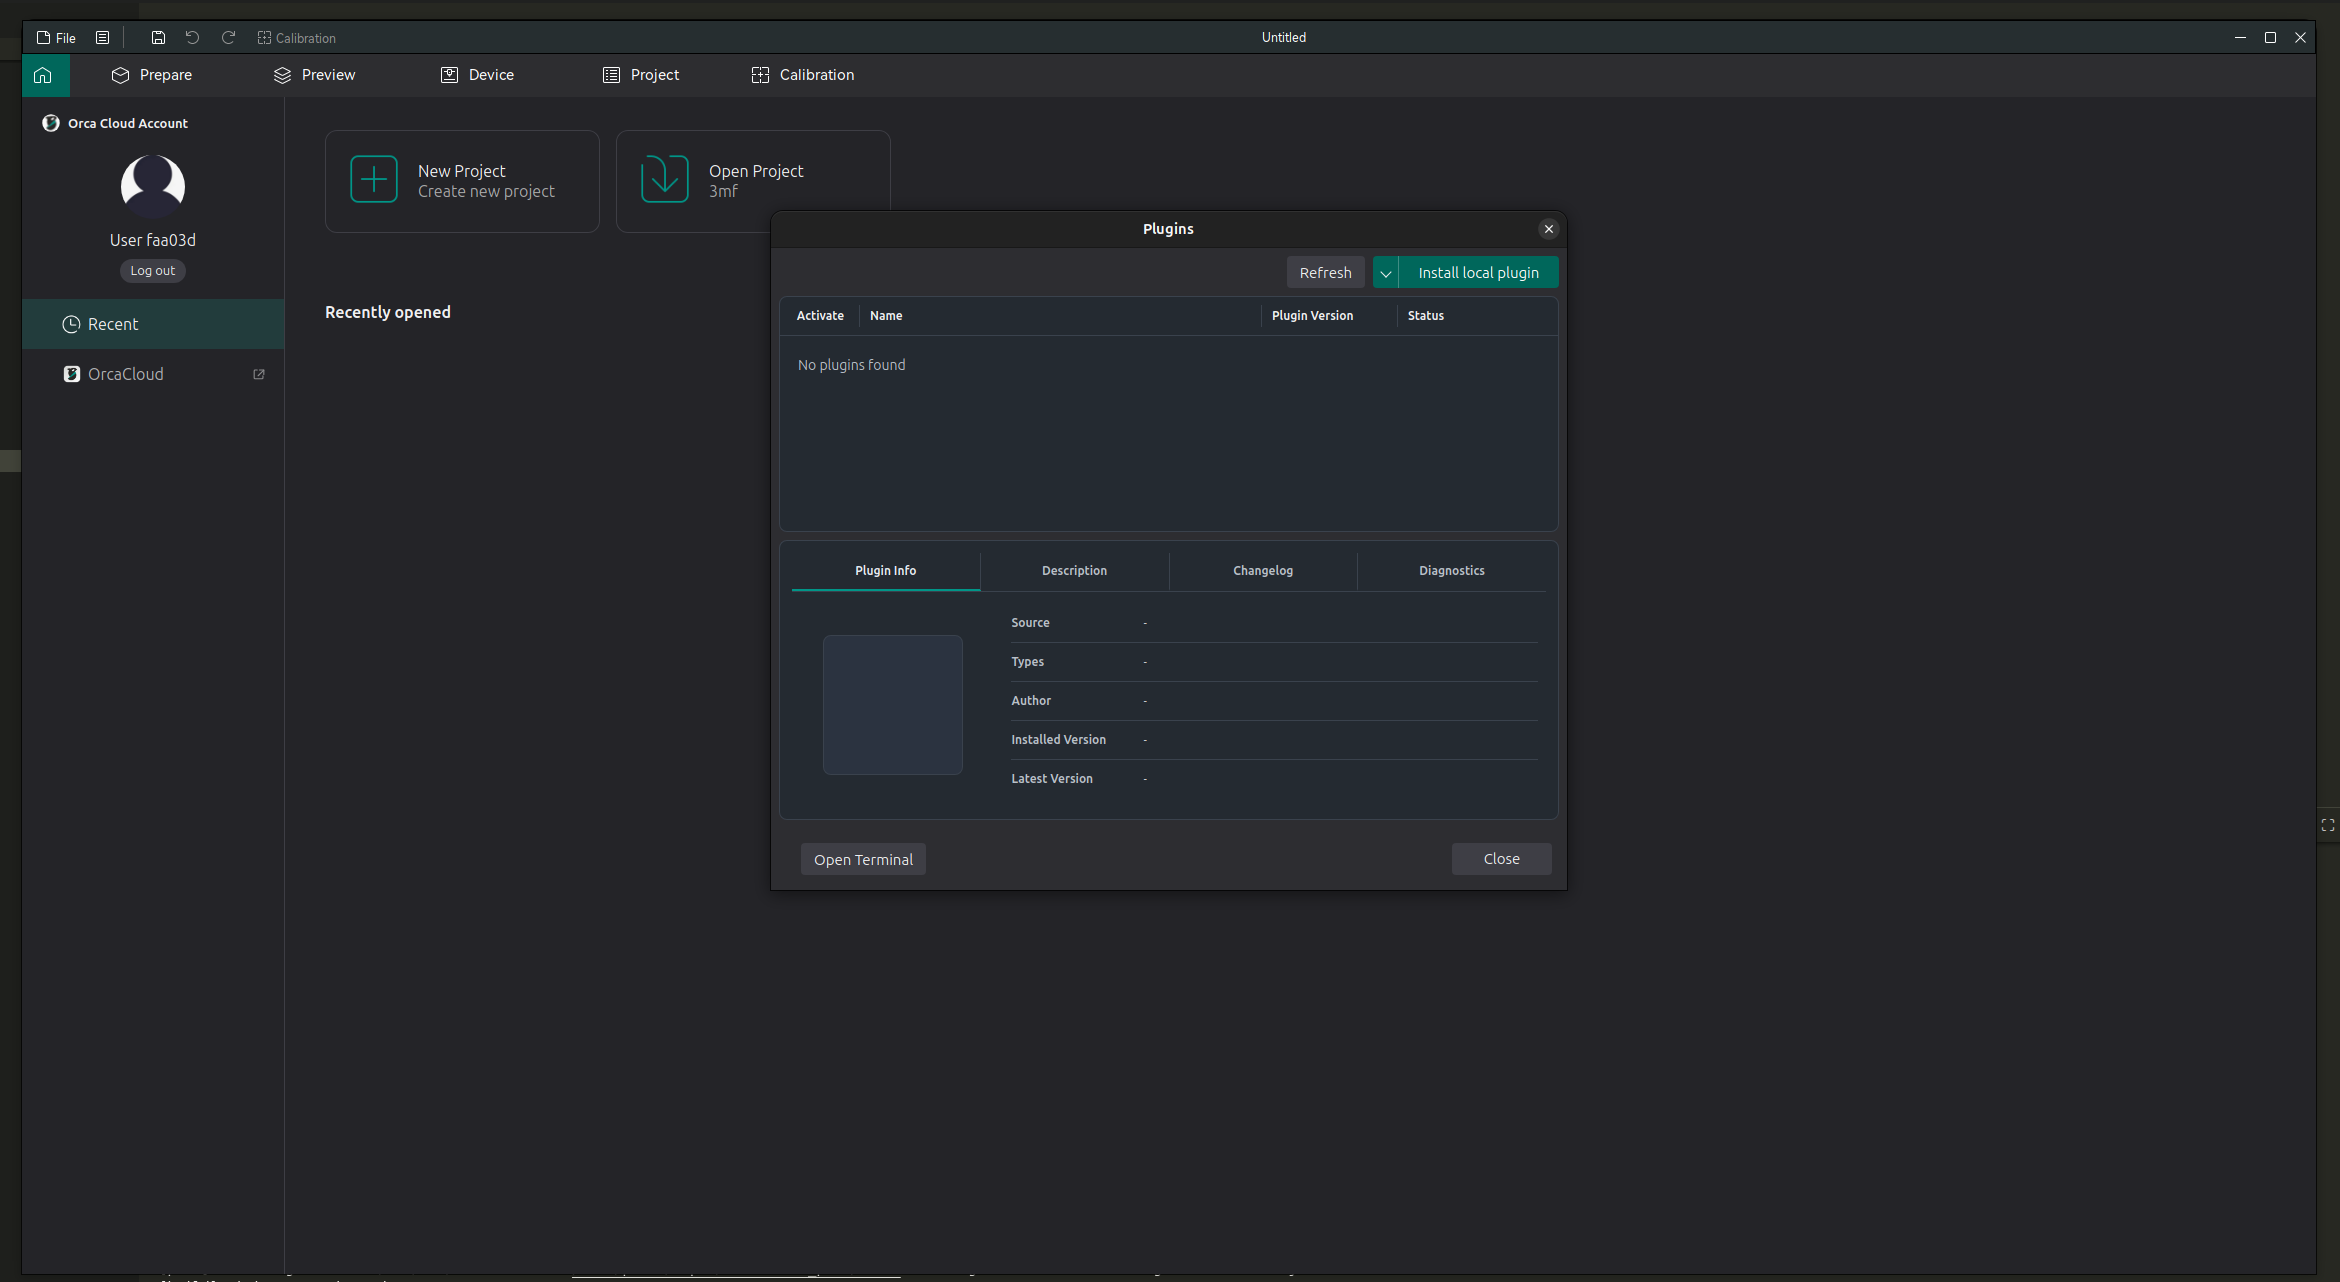Image resolution: width=2340 pixels, height=1282 pixels.
Task: Click the 'Installed Version' label
Action: pos(1058,740)
